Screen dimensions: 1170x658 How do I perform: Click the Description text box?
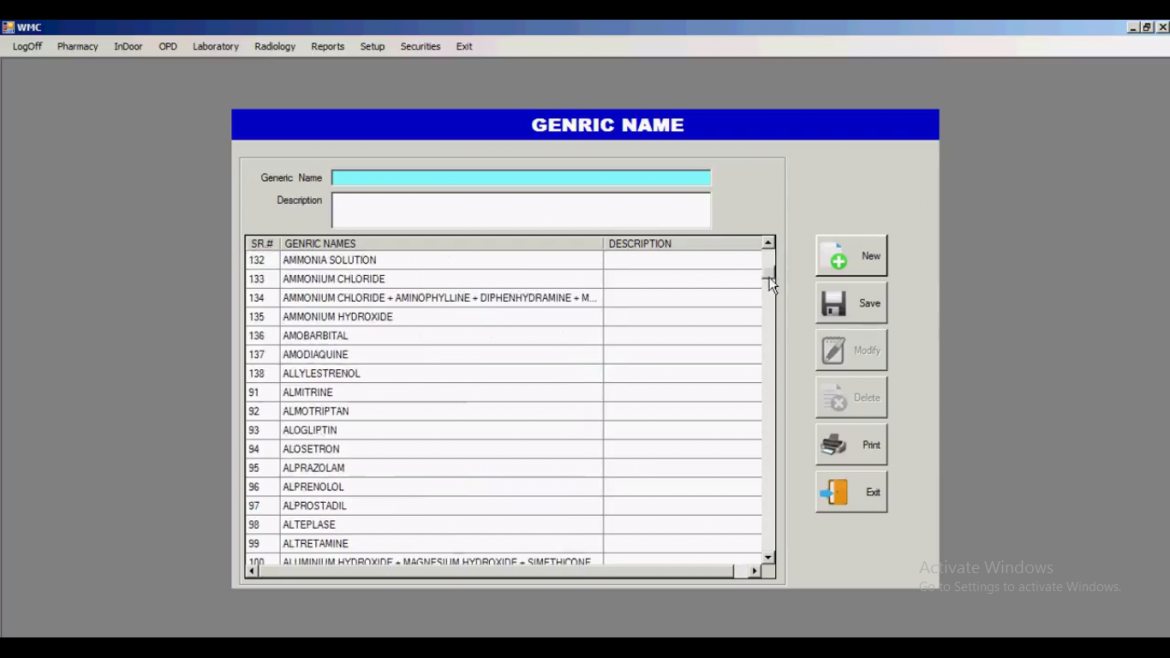(520, 209)
